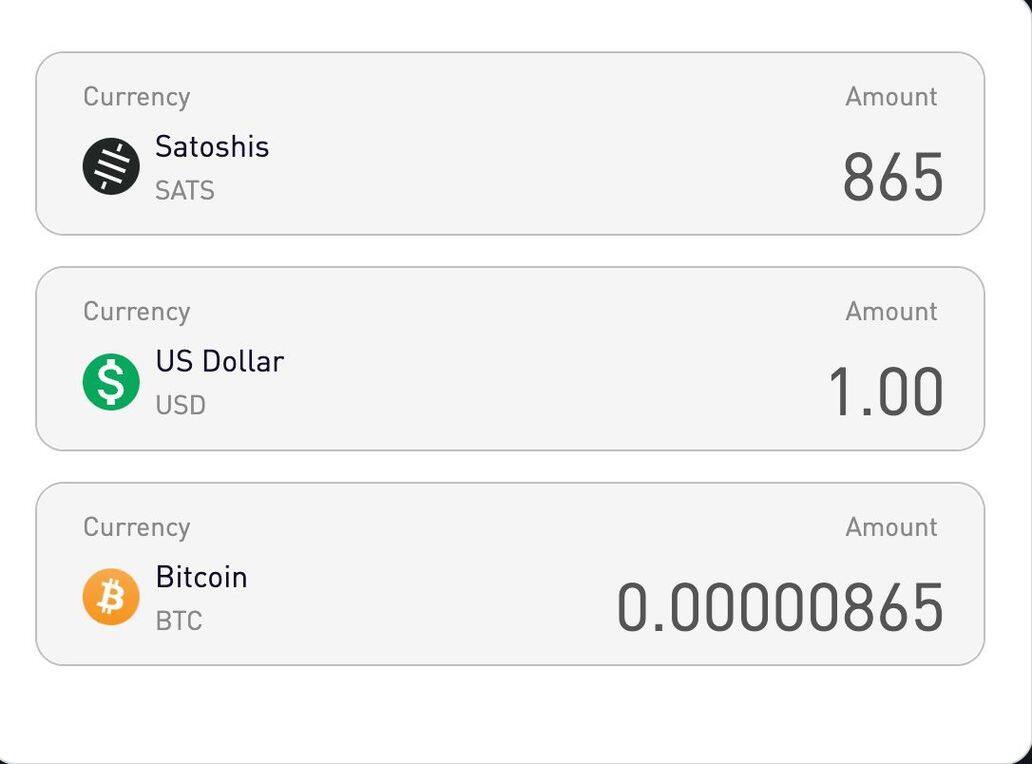Screen dimensions: 1032x764
Task: Open the Bitcoin currency name selector
Action: [201, 577]
